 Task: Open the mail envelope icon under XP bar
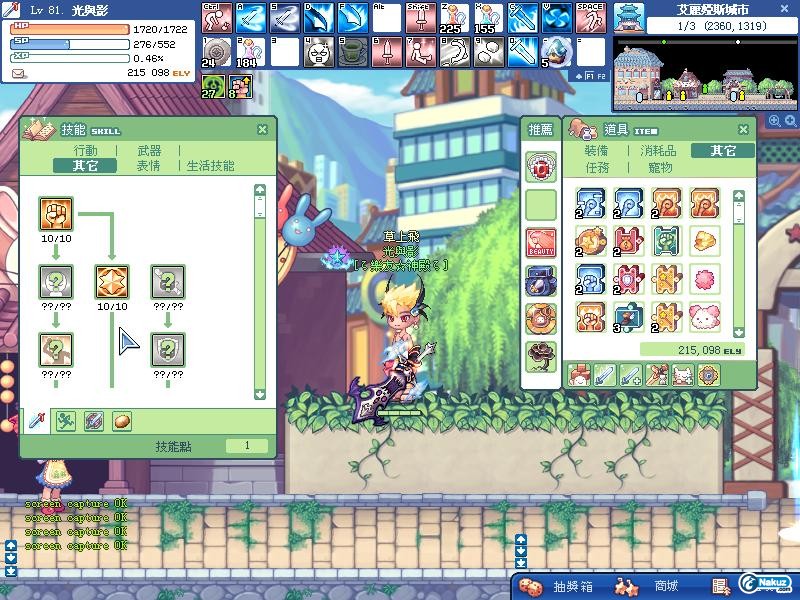pos(18,74)
